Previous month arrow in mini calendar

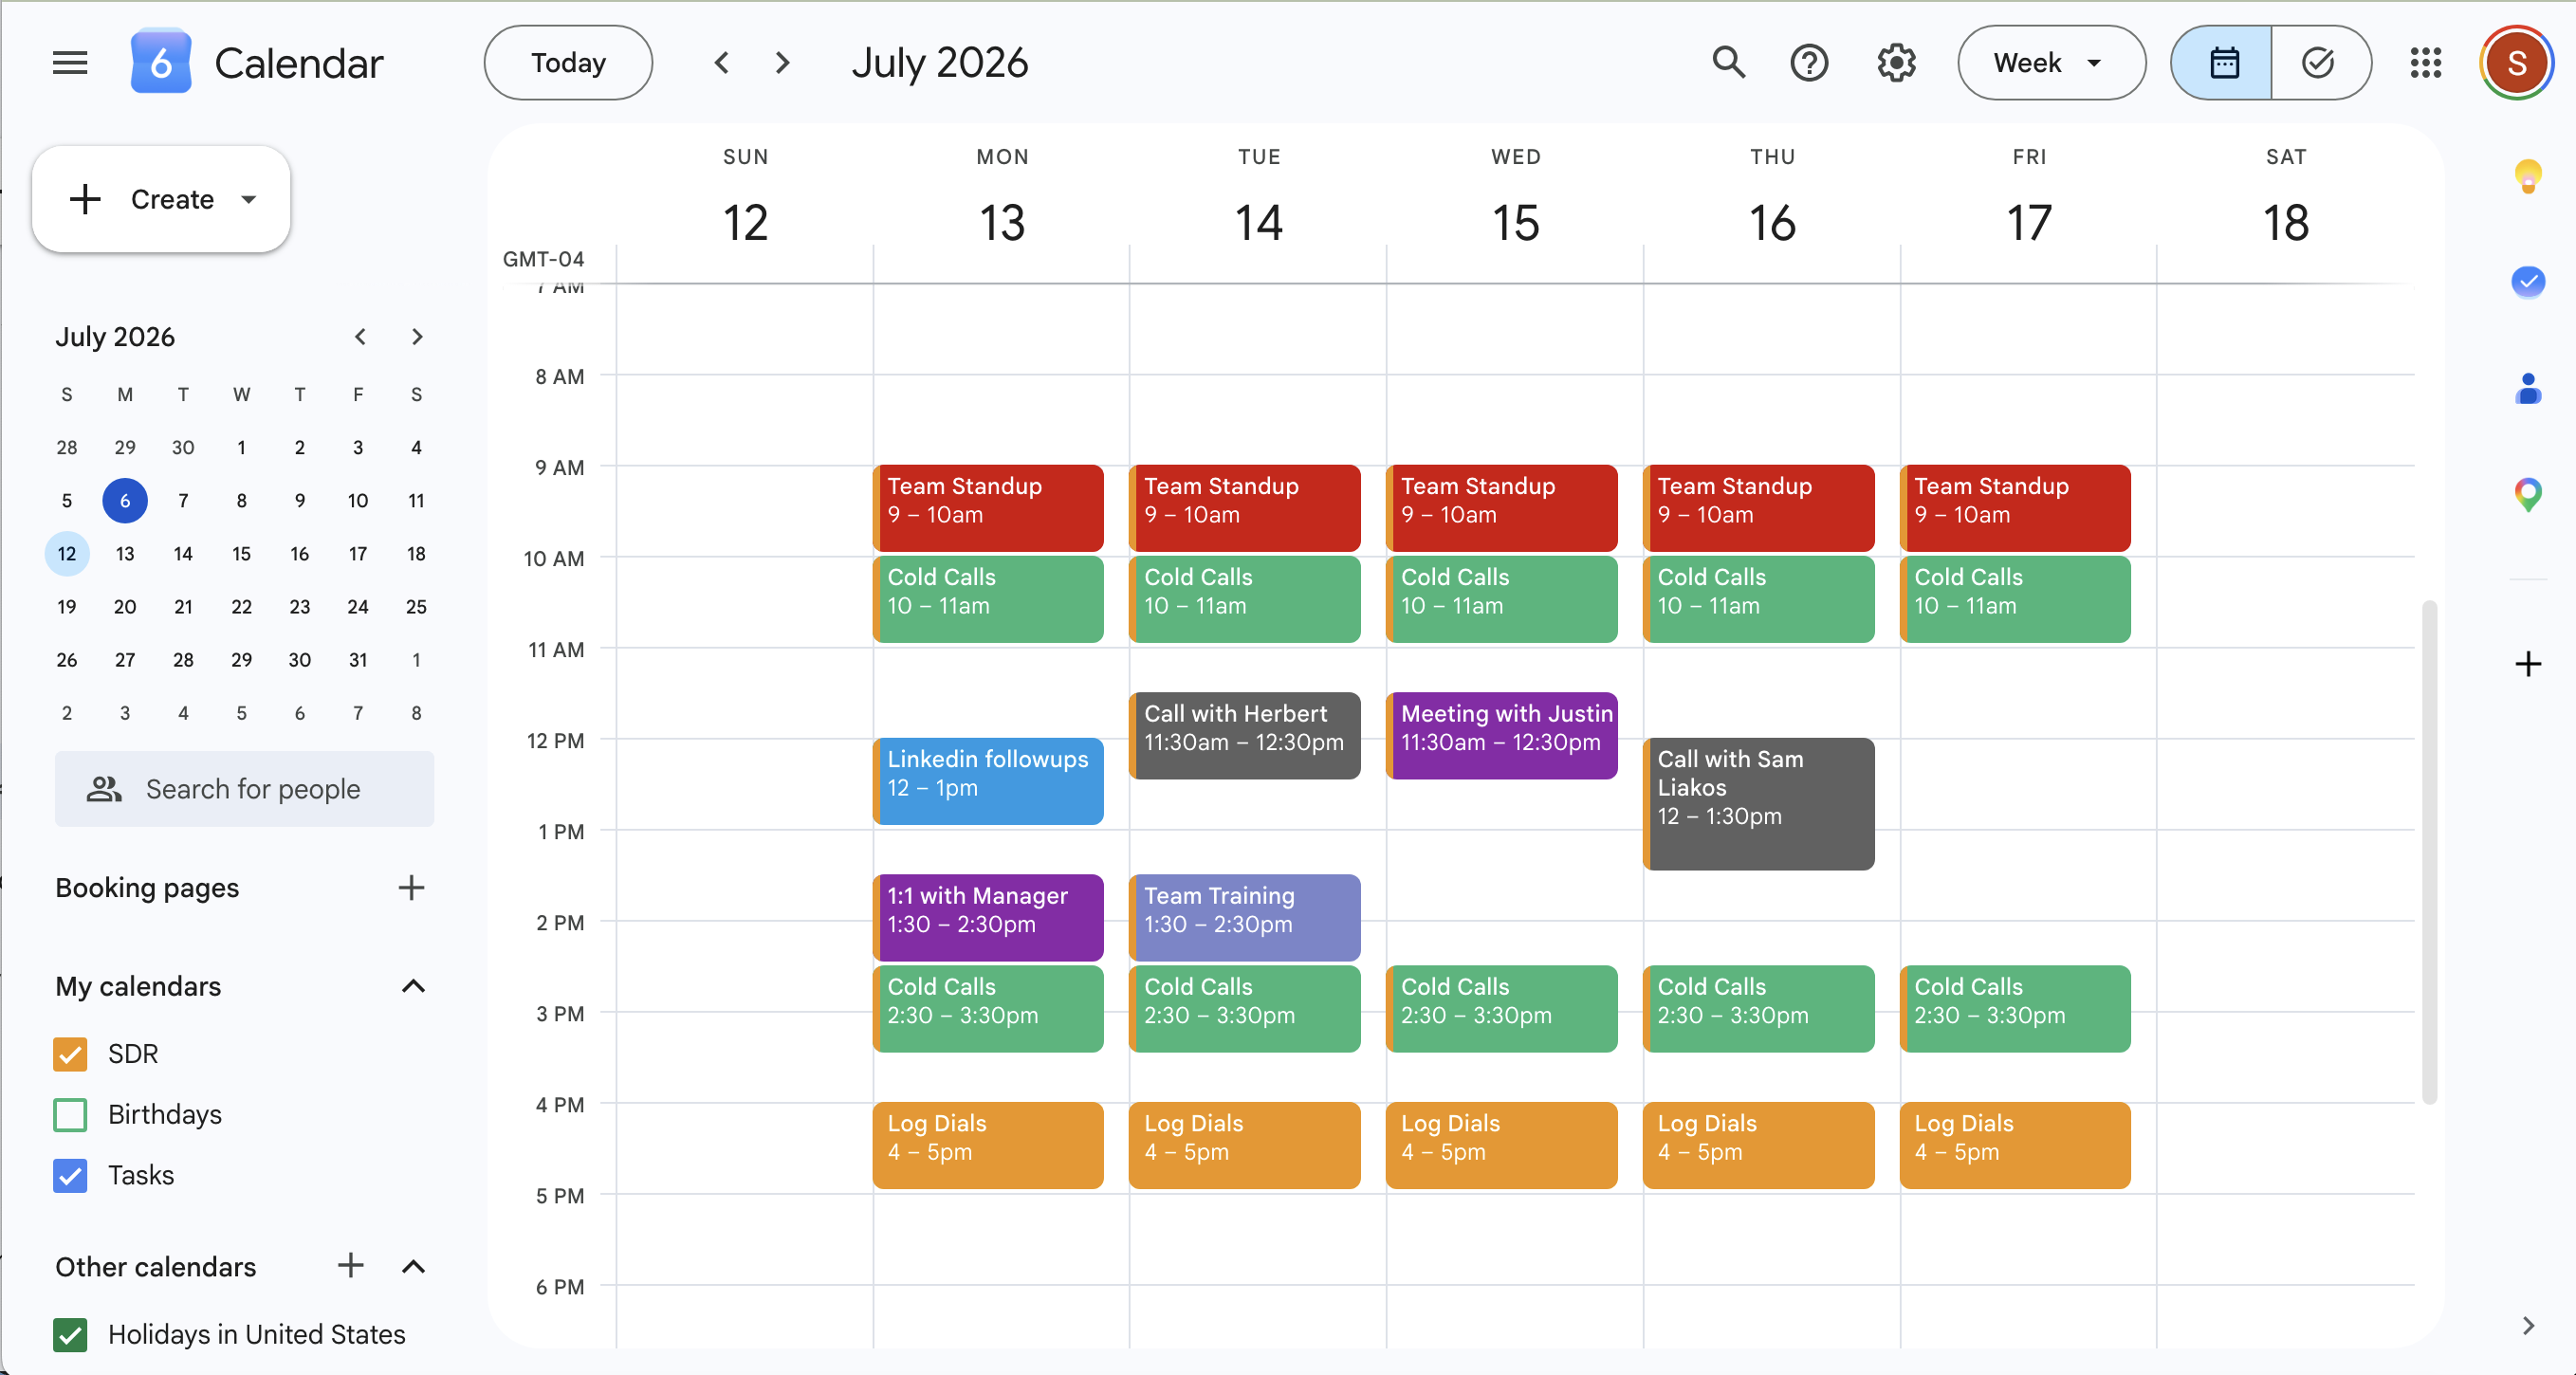pyautogui.click(x=360, y=337)
